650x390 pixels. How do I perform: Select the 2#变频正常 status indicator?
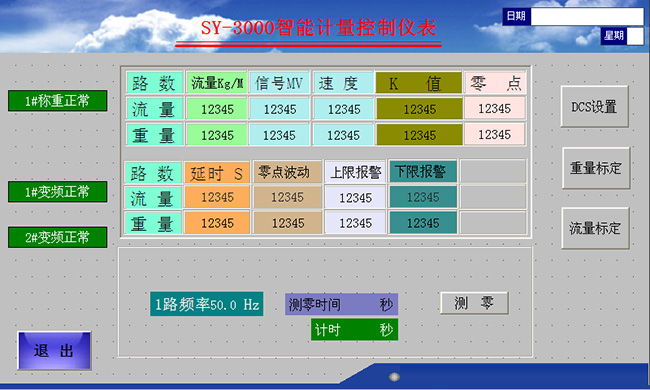click(58, 237)
